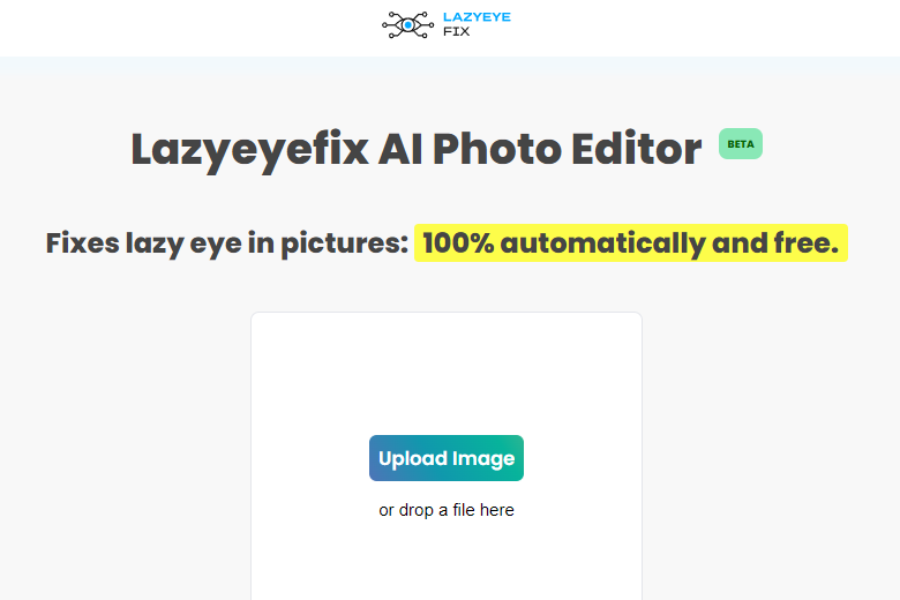
Task: Click the 'Fixes lazy eye in pictures:' text
Action: pos(227,243)
